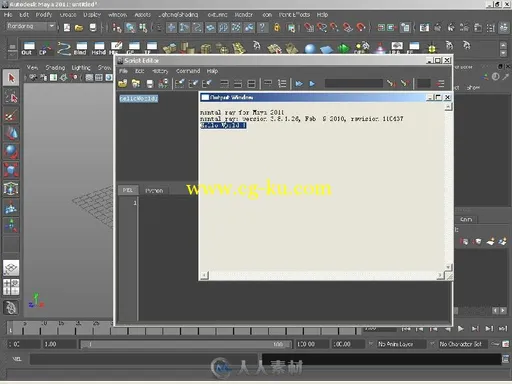Open the Command menu in Script Editor
This screenshot has width=512, height=384.
point(188,71)
